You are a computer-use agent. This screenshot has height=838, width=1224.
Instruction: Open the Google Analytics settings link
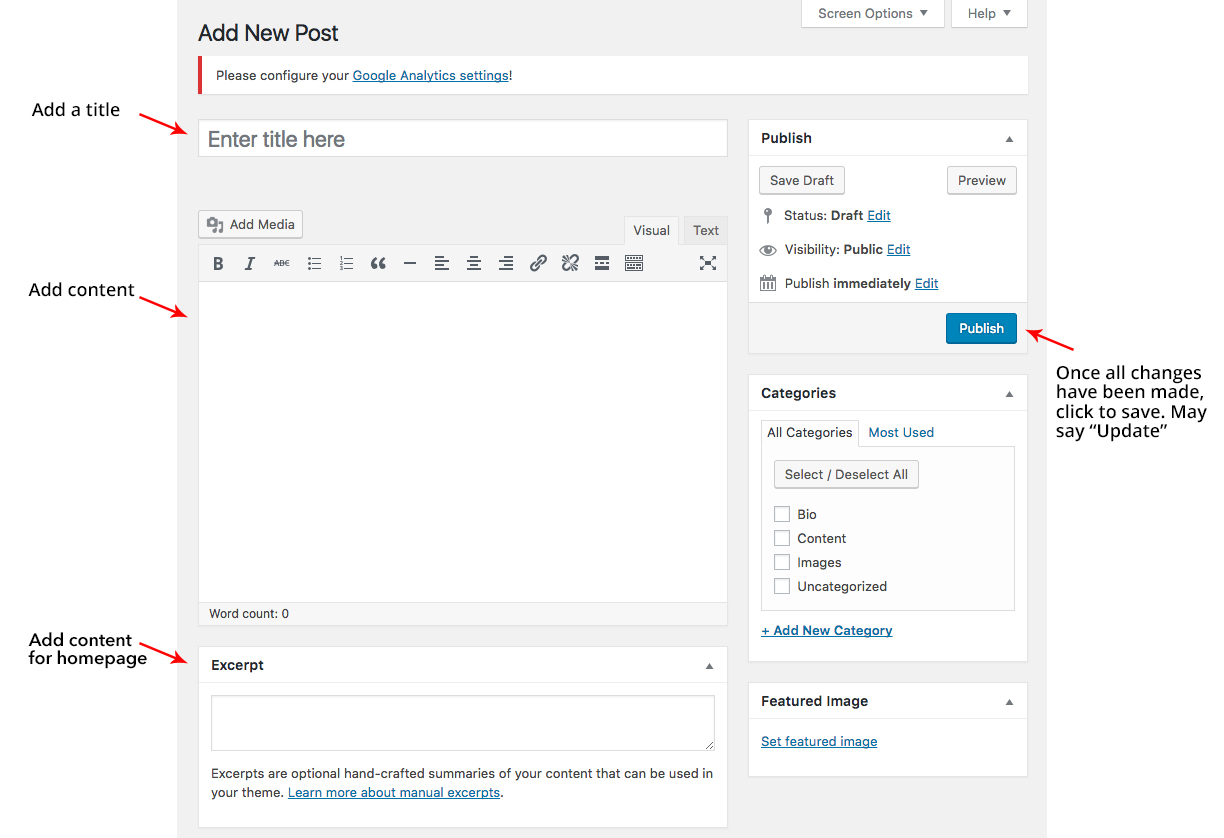pyautogui.click(x=430, y=75)
